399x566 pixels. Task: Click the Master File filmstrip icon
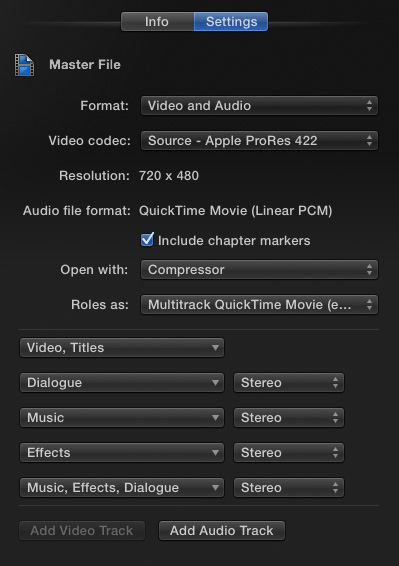[25, 65]
